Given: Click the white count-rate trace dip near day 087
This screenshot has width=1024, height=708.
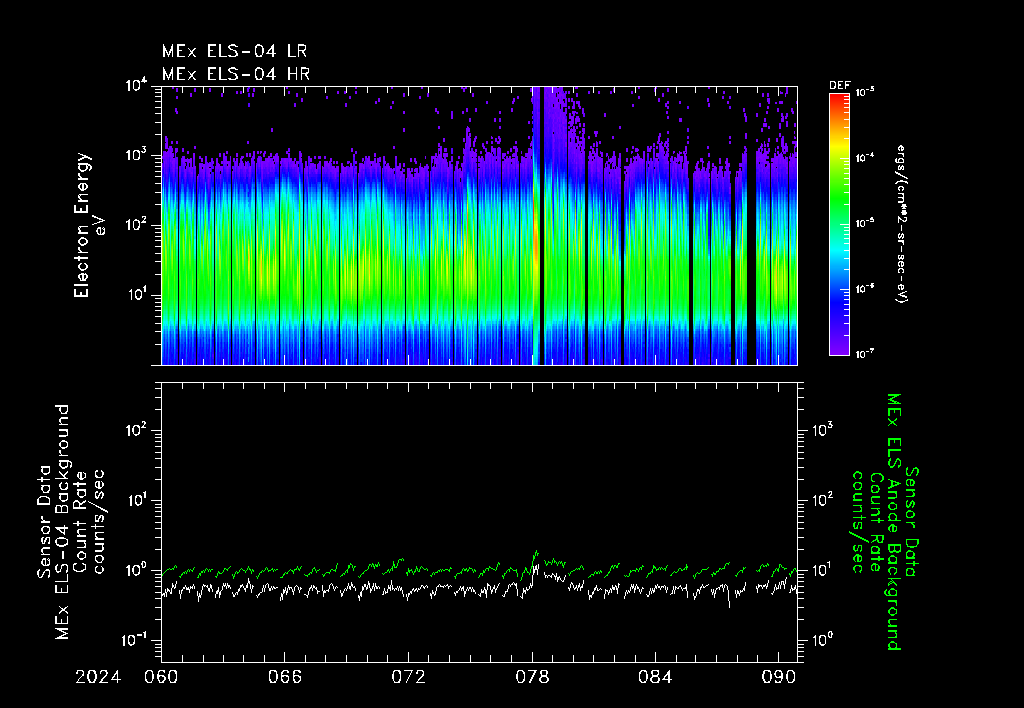Looking at the screenshot, I should pos(729,603).
